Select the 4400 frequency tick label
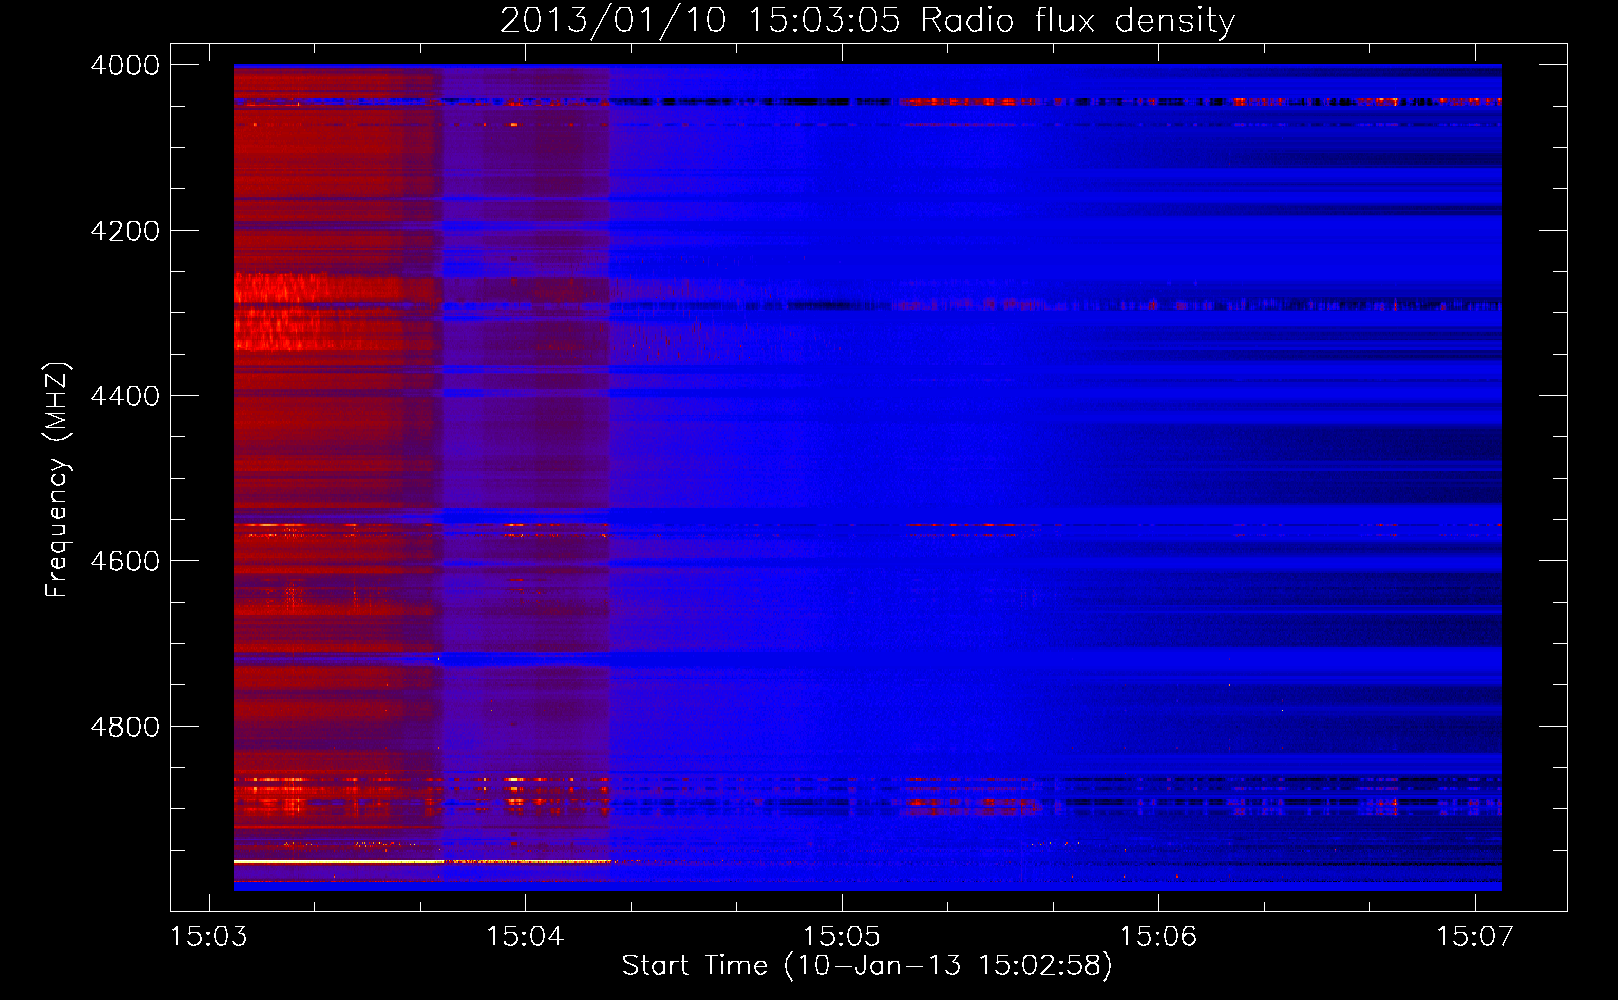 pos(125,396)
